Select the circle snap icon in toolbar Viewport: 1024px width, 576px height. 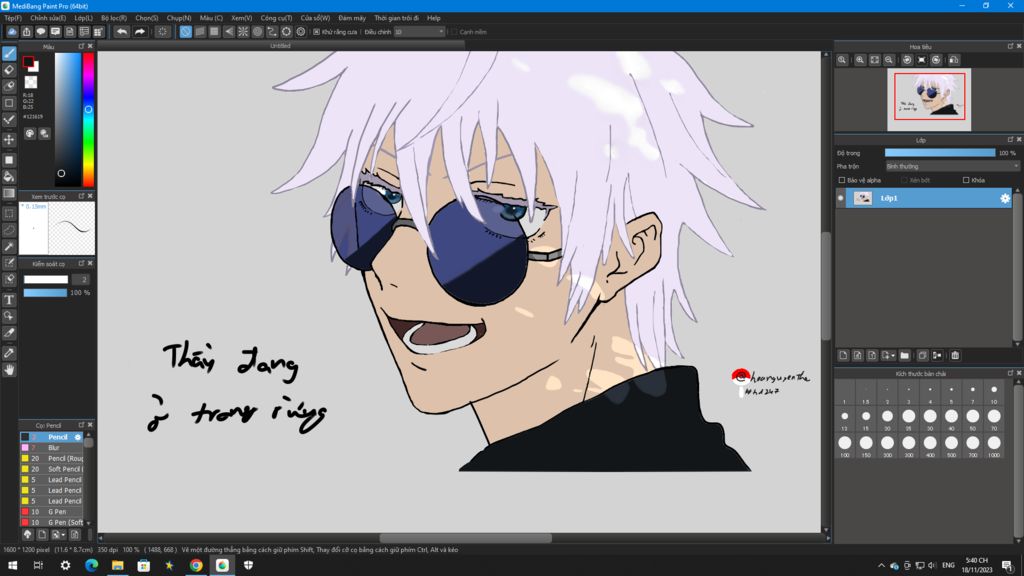[x=257, y=31]
